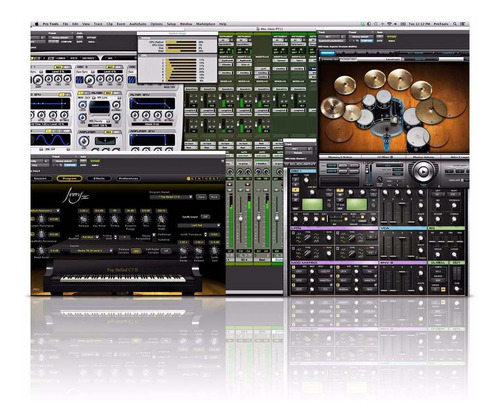The image size is (500, 419).
Task: Open Preferences tab in piano plugin
Action: [128, 179]
